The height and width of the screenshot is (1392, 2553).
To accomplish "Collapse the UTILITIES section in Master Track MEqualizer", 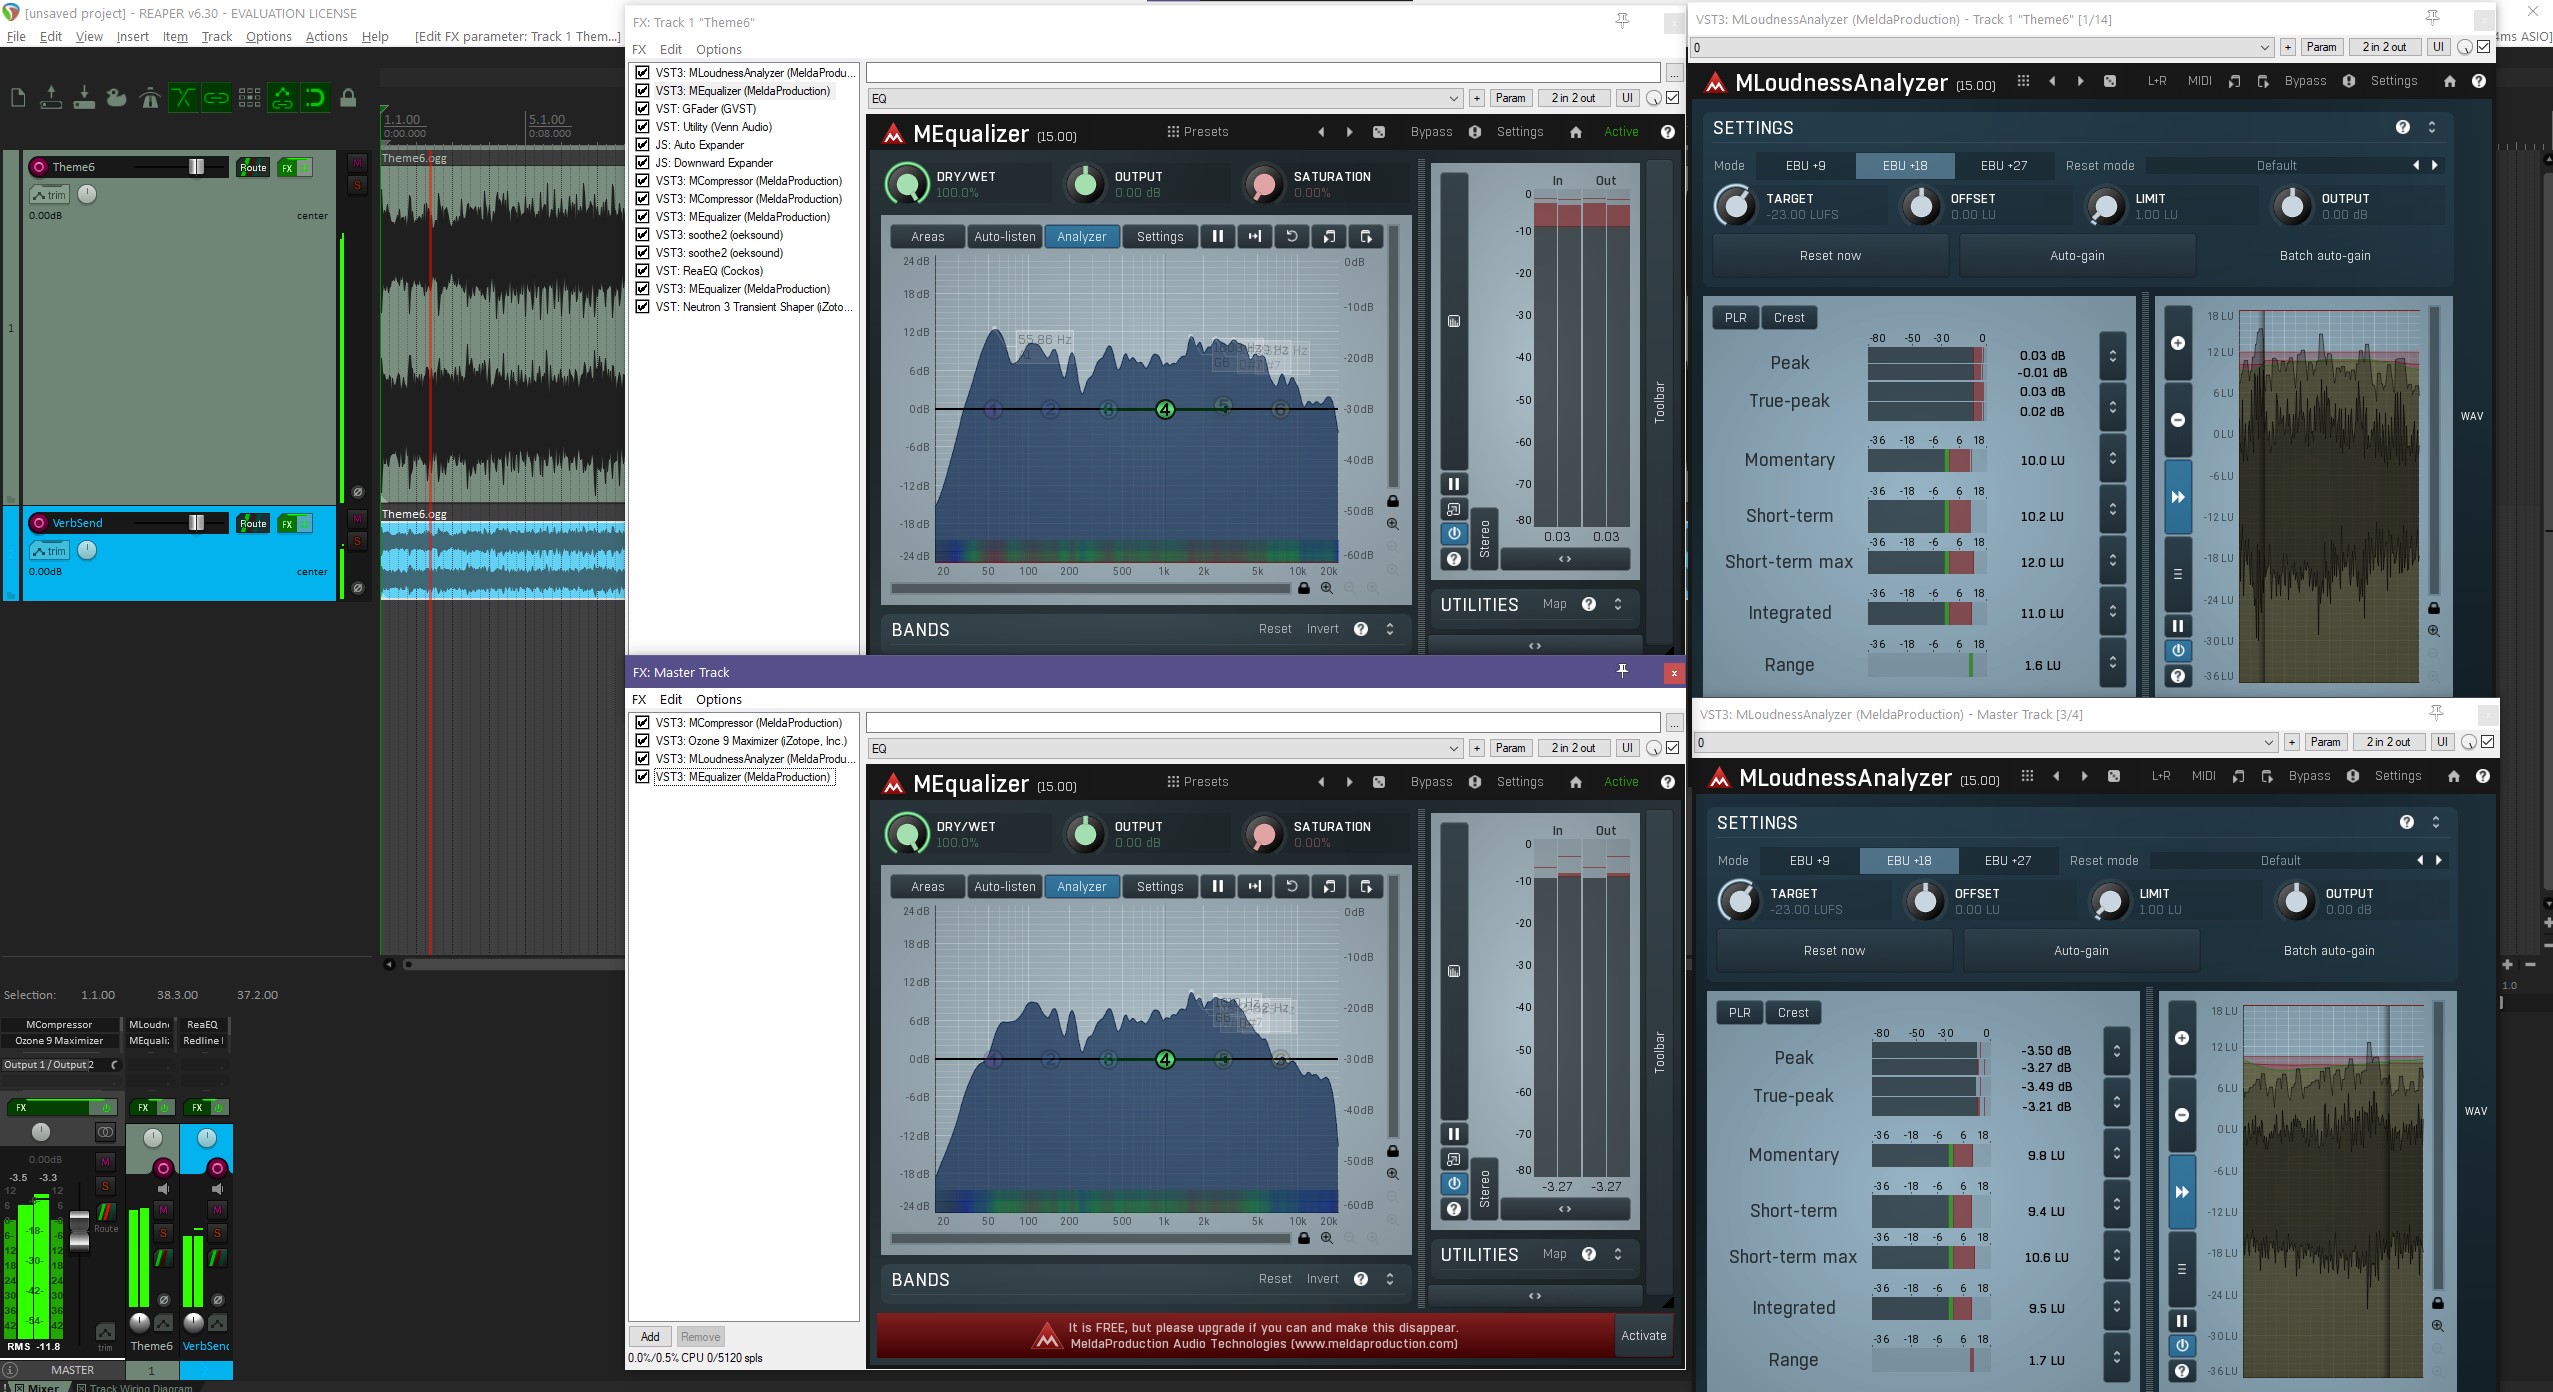I will [1618, 1254].
